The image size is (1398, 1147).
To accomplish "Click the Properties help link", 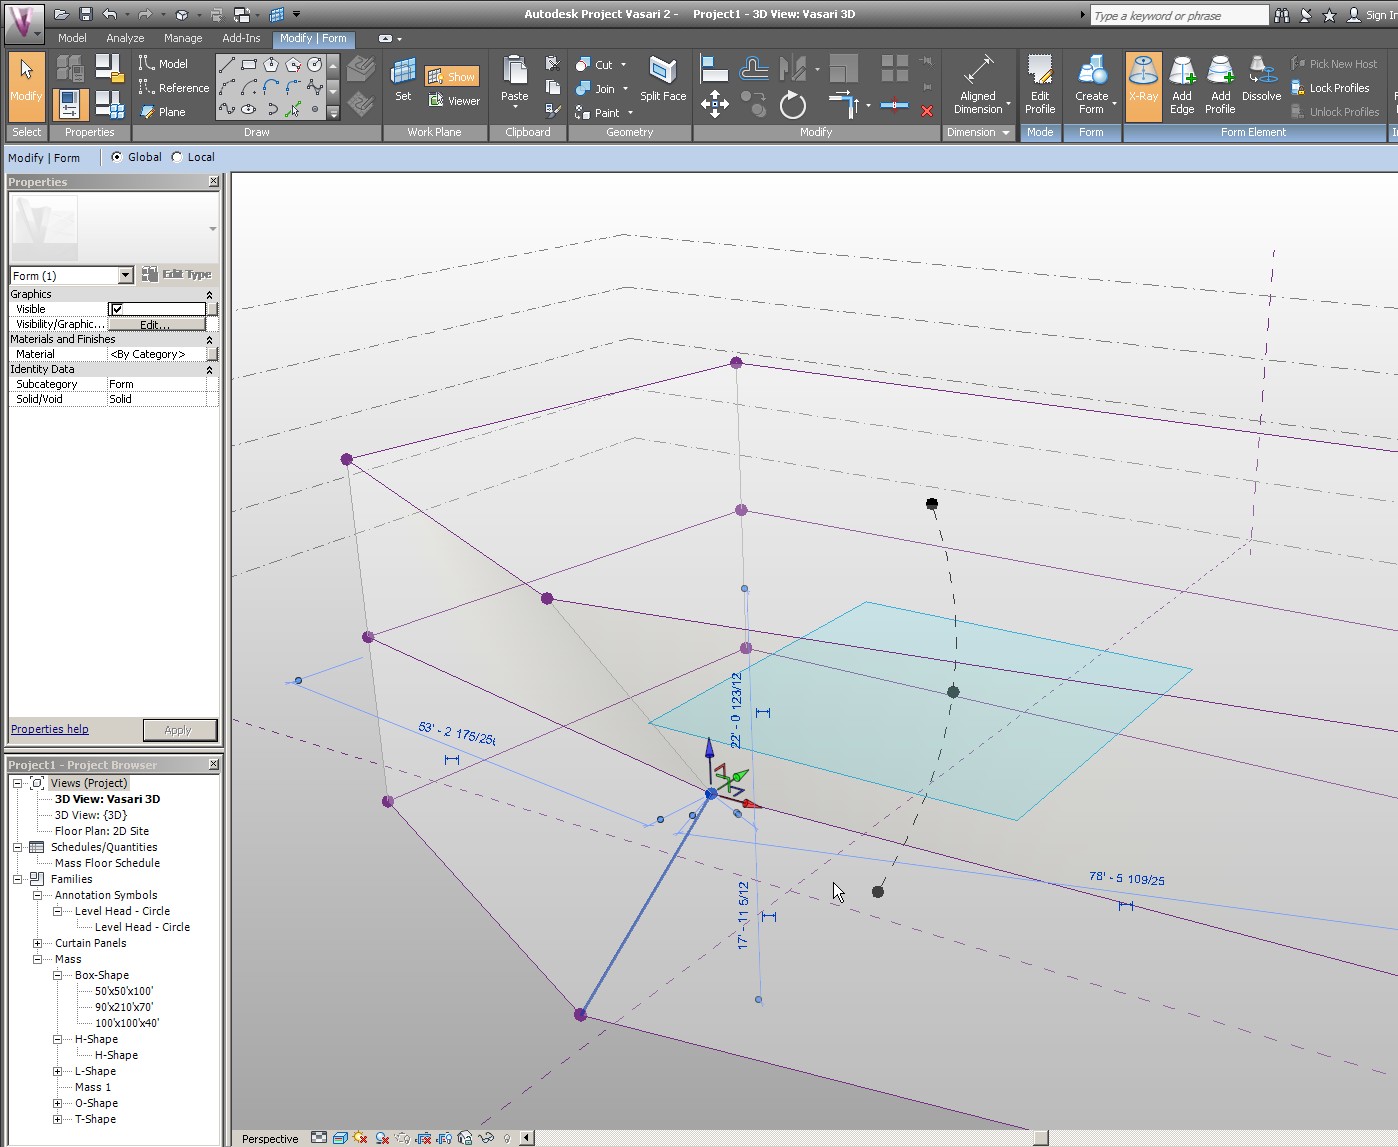I will [x=49, y=729].
